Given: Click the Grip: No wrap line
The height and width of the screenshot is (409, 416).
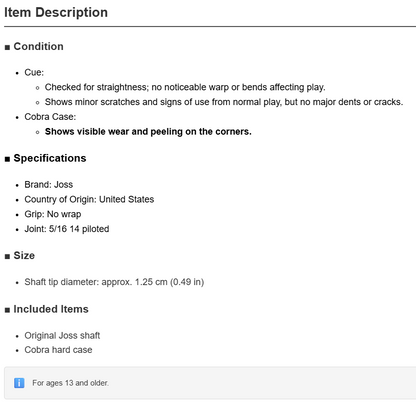Looking at the screenshot, I should [53, 214].
